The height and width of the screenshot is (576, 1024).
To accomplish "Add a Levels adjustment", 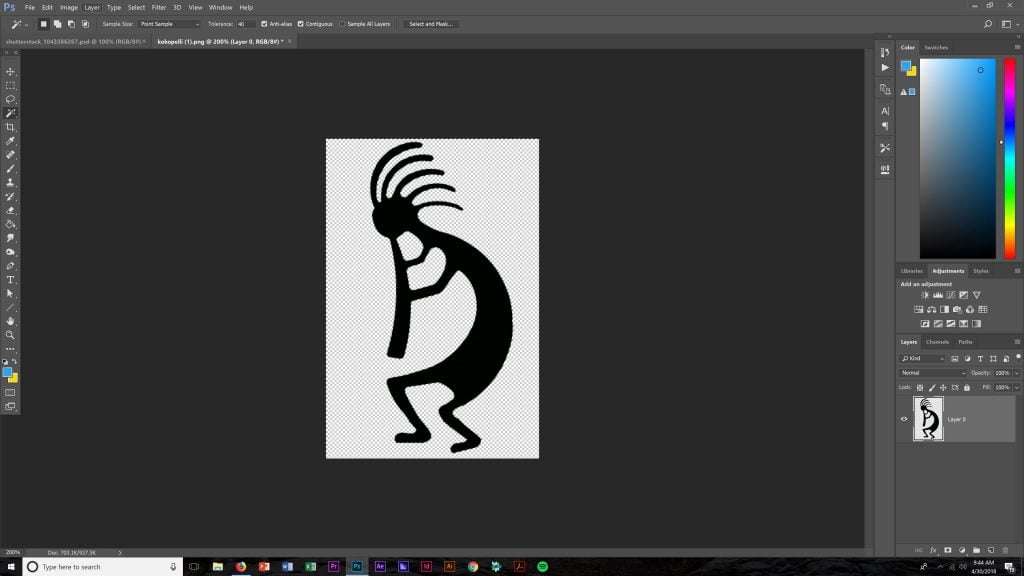I will pyautogui.click(x=938, y=295).
